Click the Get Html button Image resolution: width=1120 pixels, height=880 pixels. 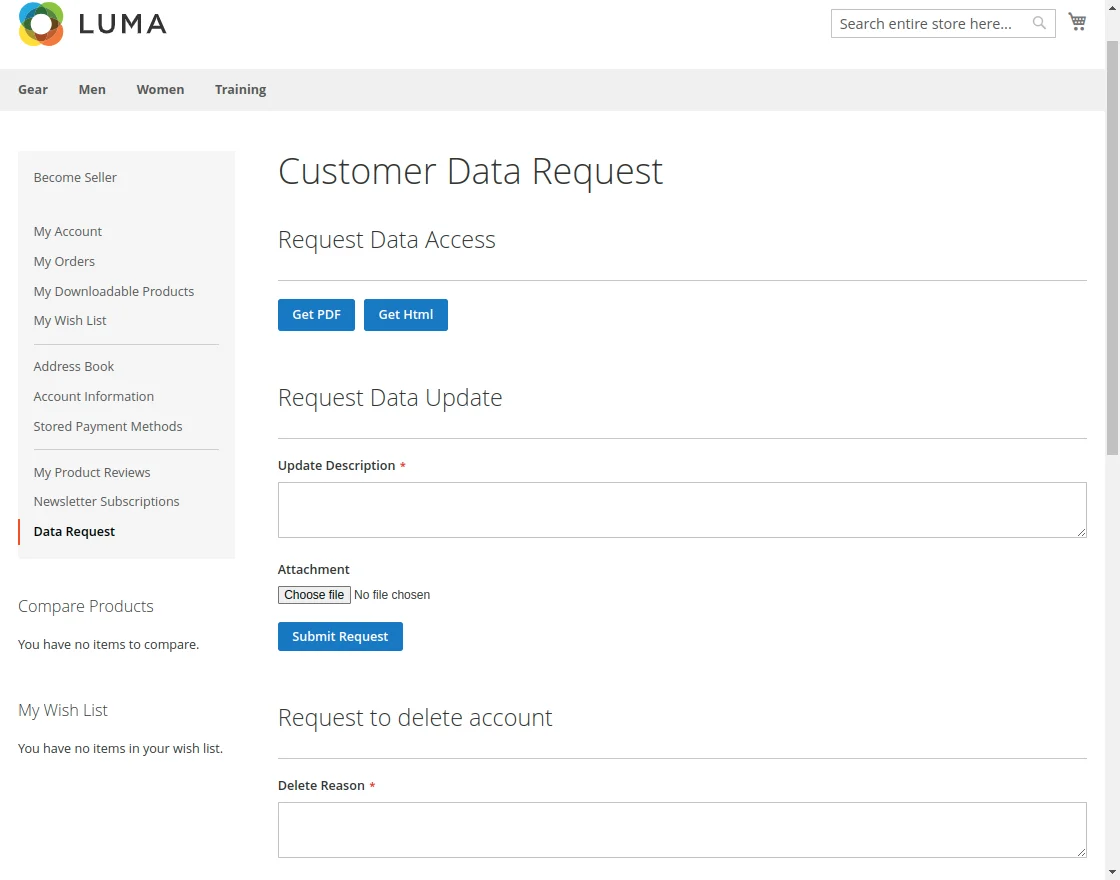405,314
